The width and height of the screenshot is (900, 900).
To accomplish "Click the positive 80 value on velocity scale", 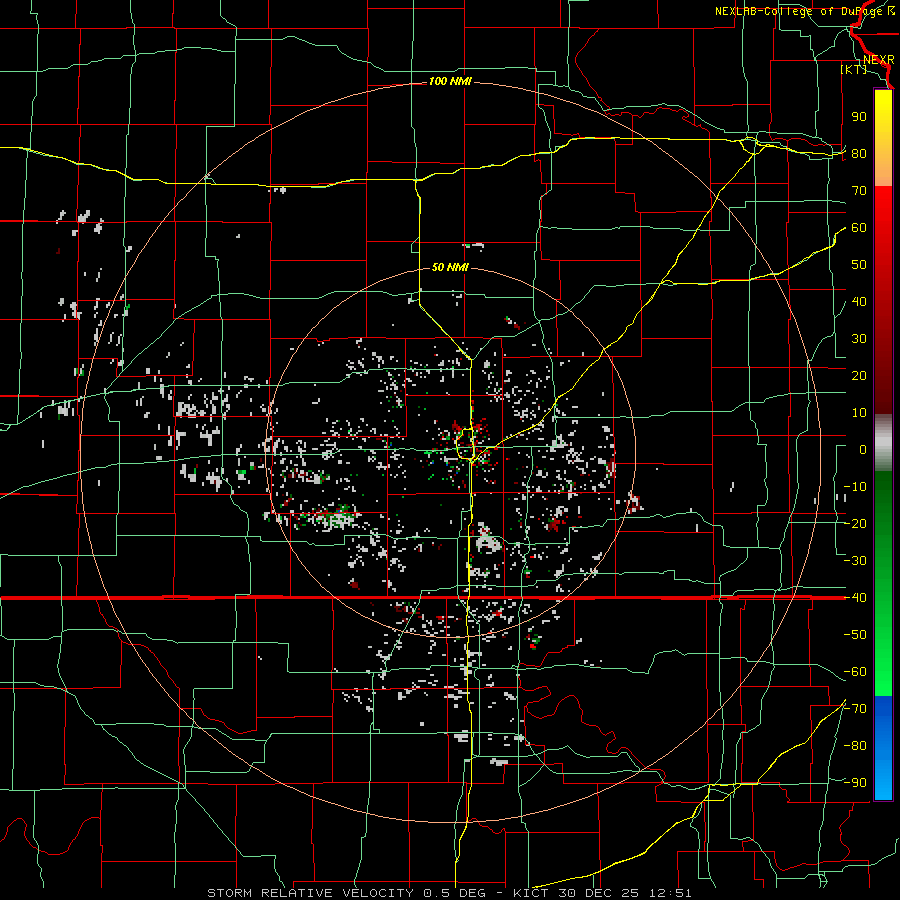I will point(859,154).
